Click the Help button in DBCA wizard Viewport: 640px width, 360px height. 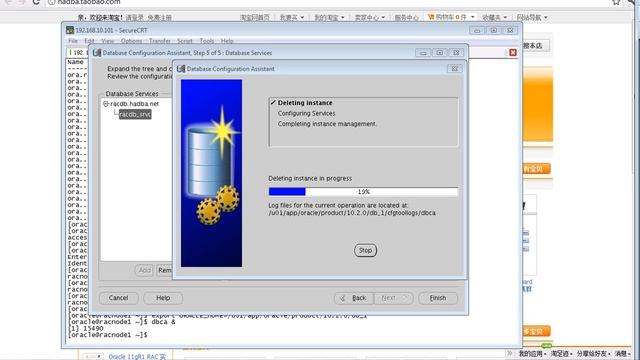pyautogui.click(x=163, y=298)
